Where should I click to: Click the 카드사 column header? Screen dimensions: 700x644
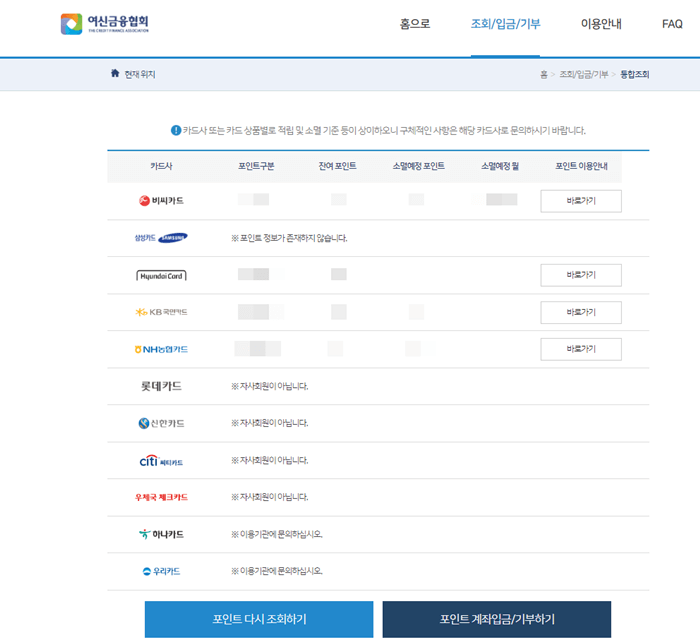pyautogui.click(x=161, y=166)
